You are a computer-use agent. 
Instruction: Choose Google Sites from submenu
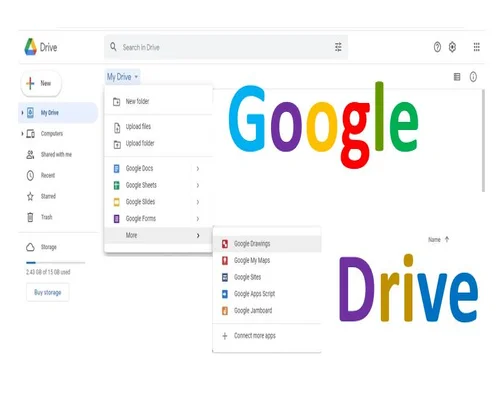[x=267, y=277]
